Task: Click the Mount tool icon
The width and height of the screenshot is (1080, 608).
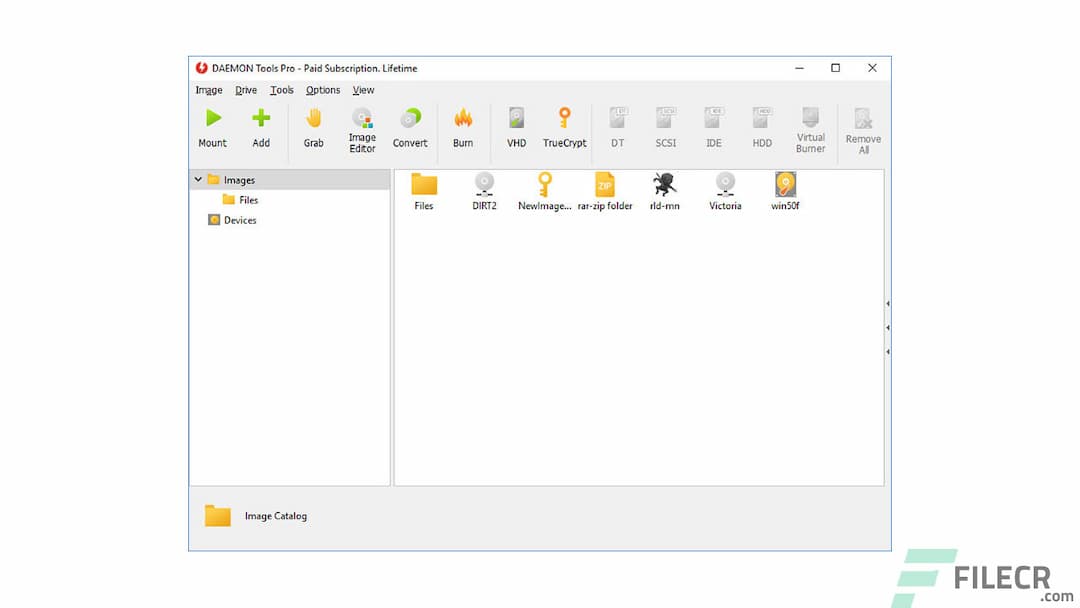Action: (212, 127)
